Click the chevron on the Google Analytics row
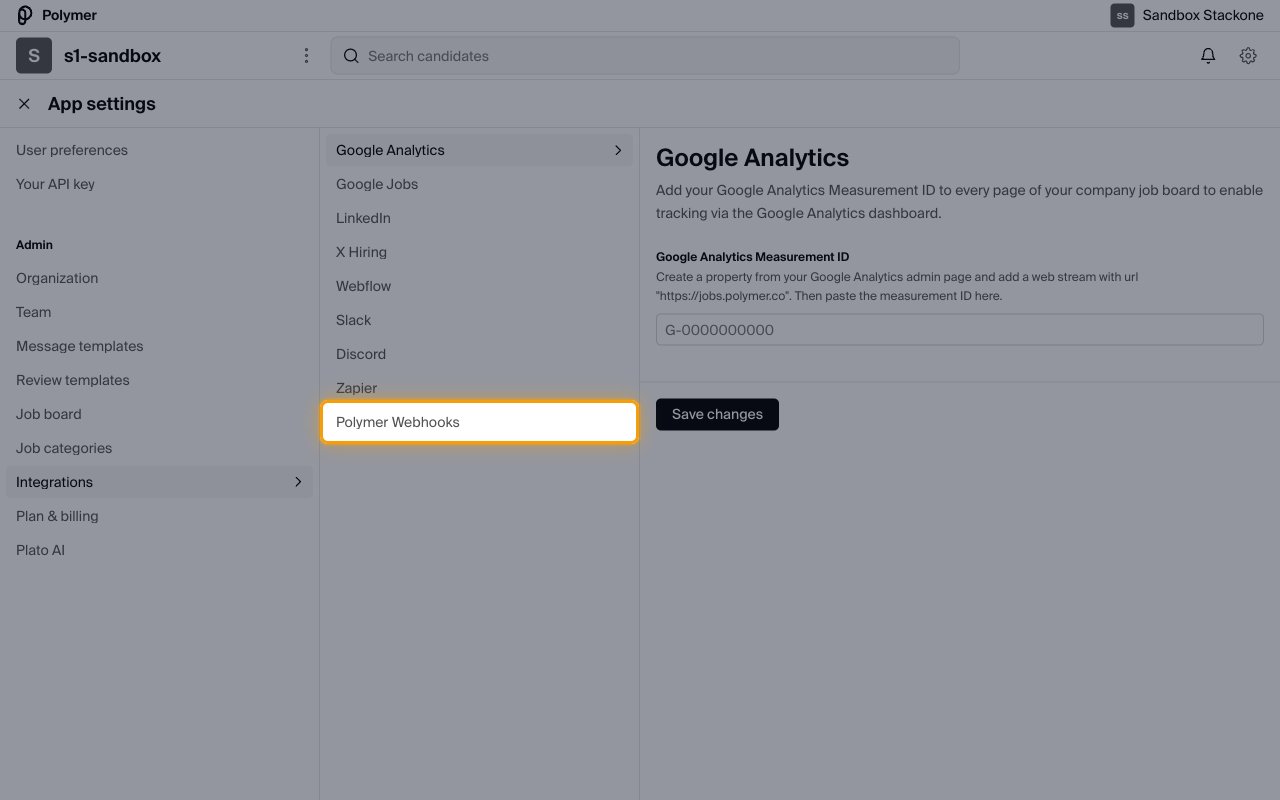Screen dimensions: 1280x800 [x=618, y=150]
